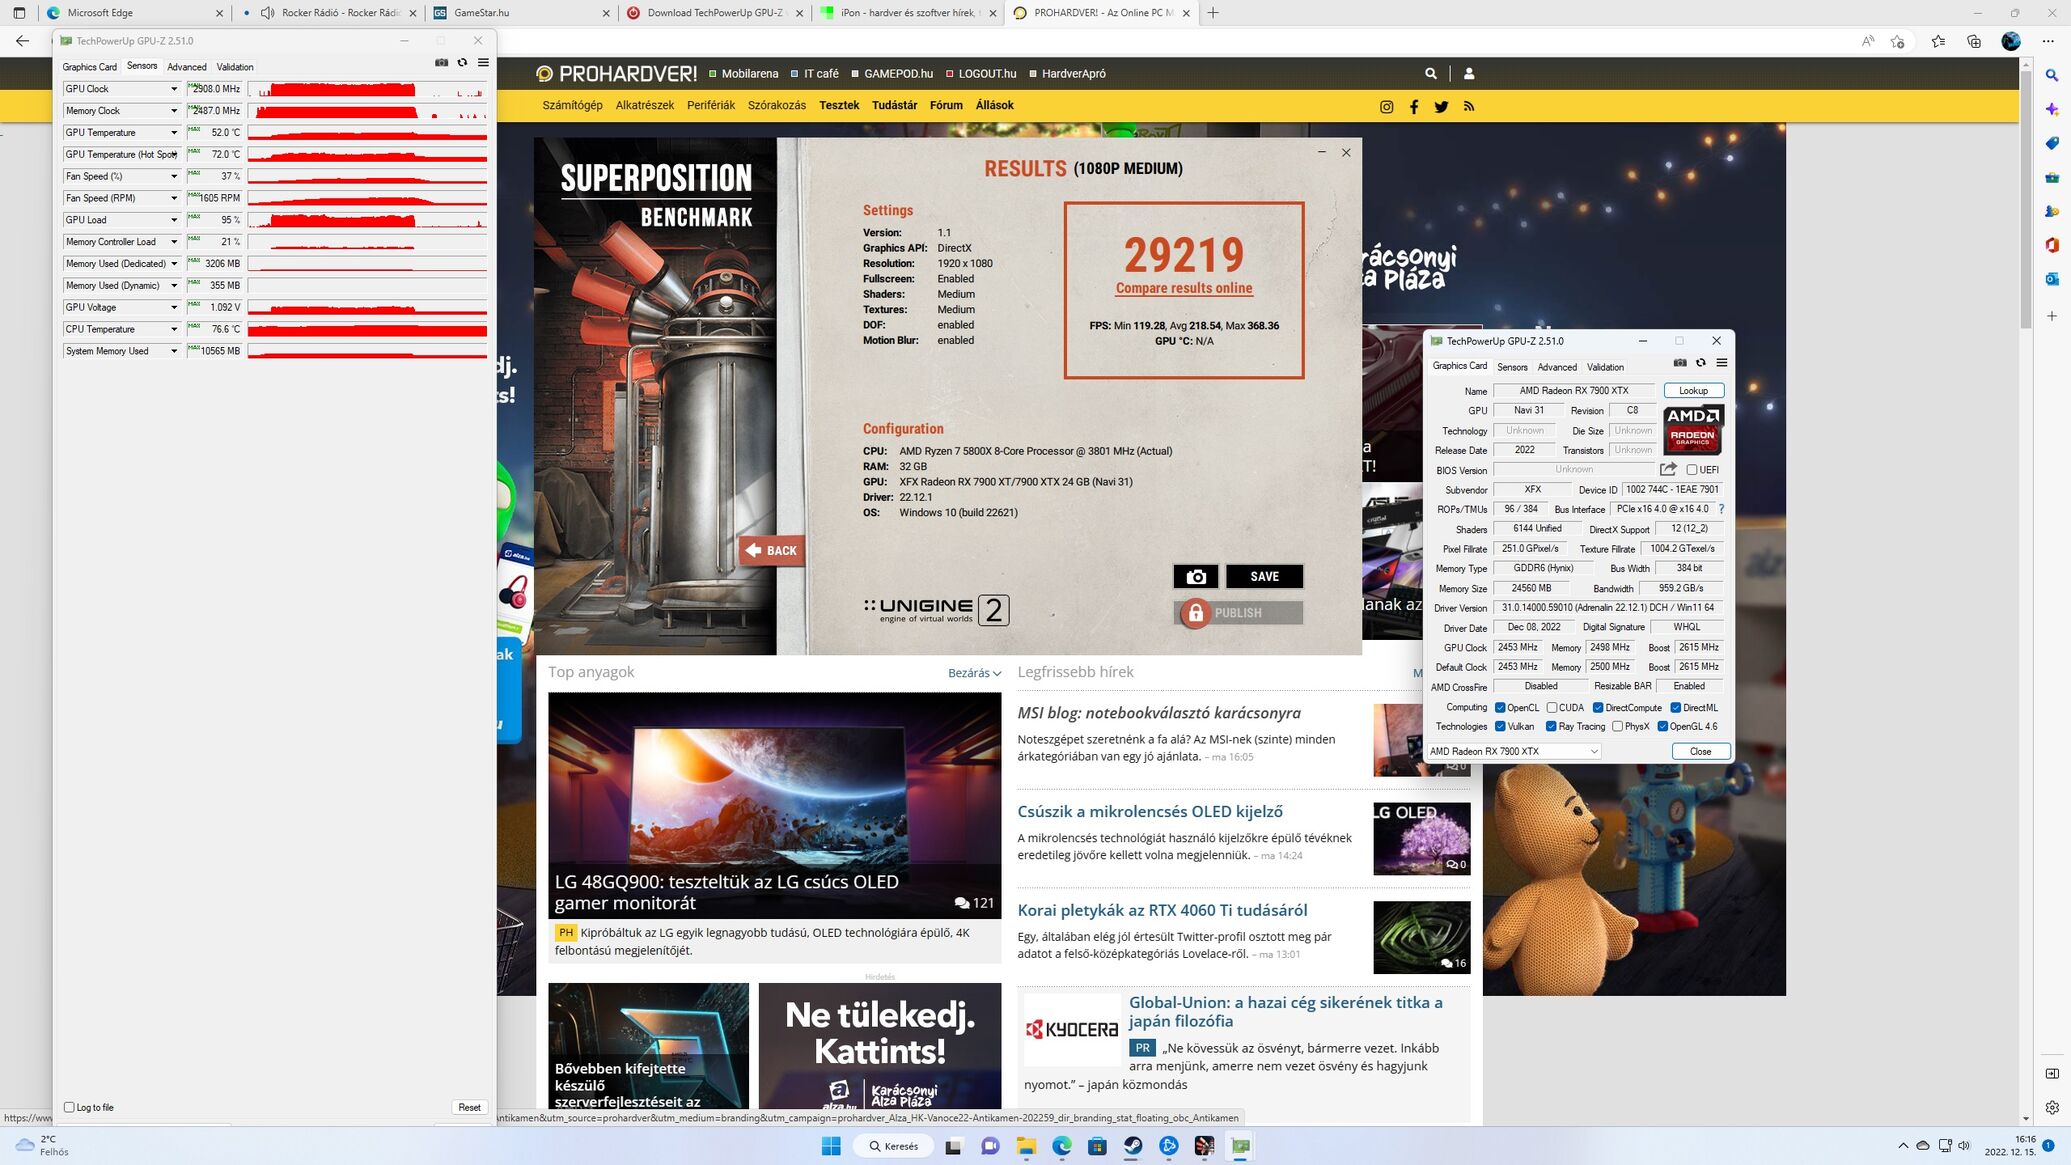
Task: Collapse Top anyagok with Bezárás chevron
Action: [x=975, y=673]
